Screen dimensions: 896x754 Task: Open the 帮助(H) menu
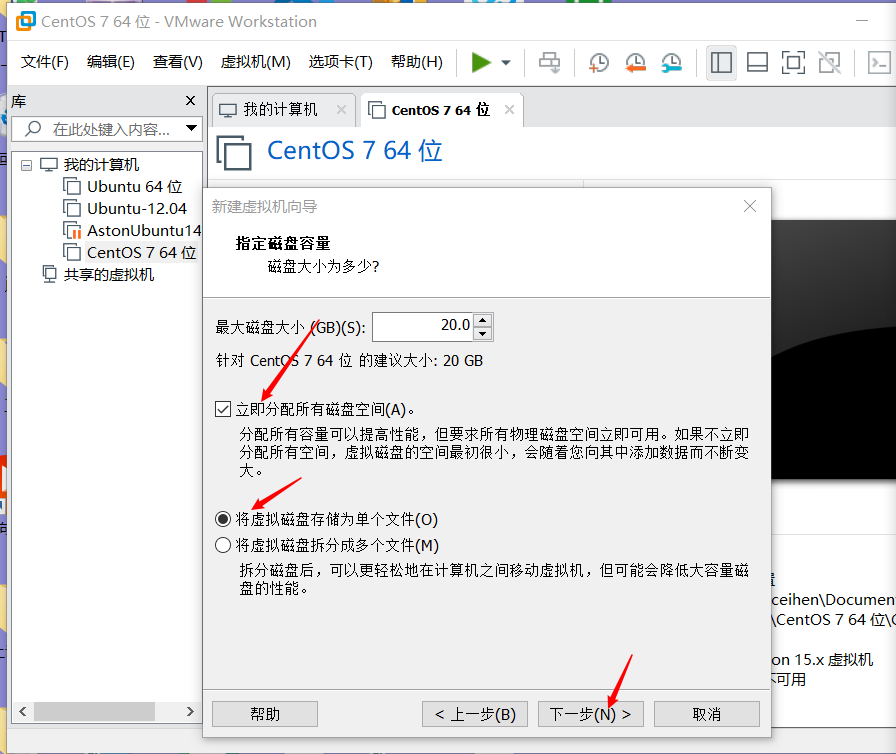(417, 62)
